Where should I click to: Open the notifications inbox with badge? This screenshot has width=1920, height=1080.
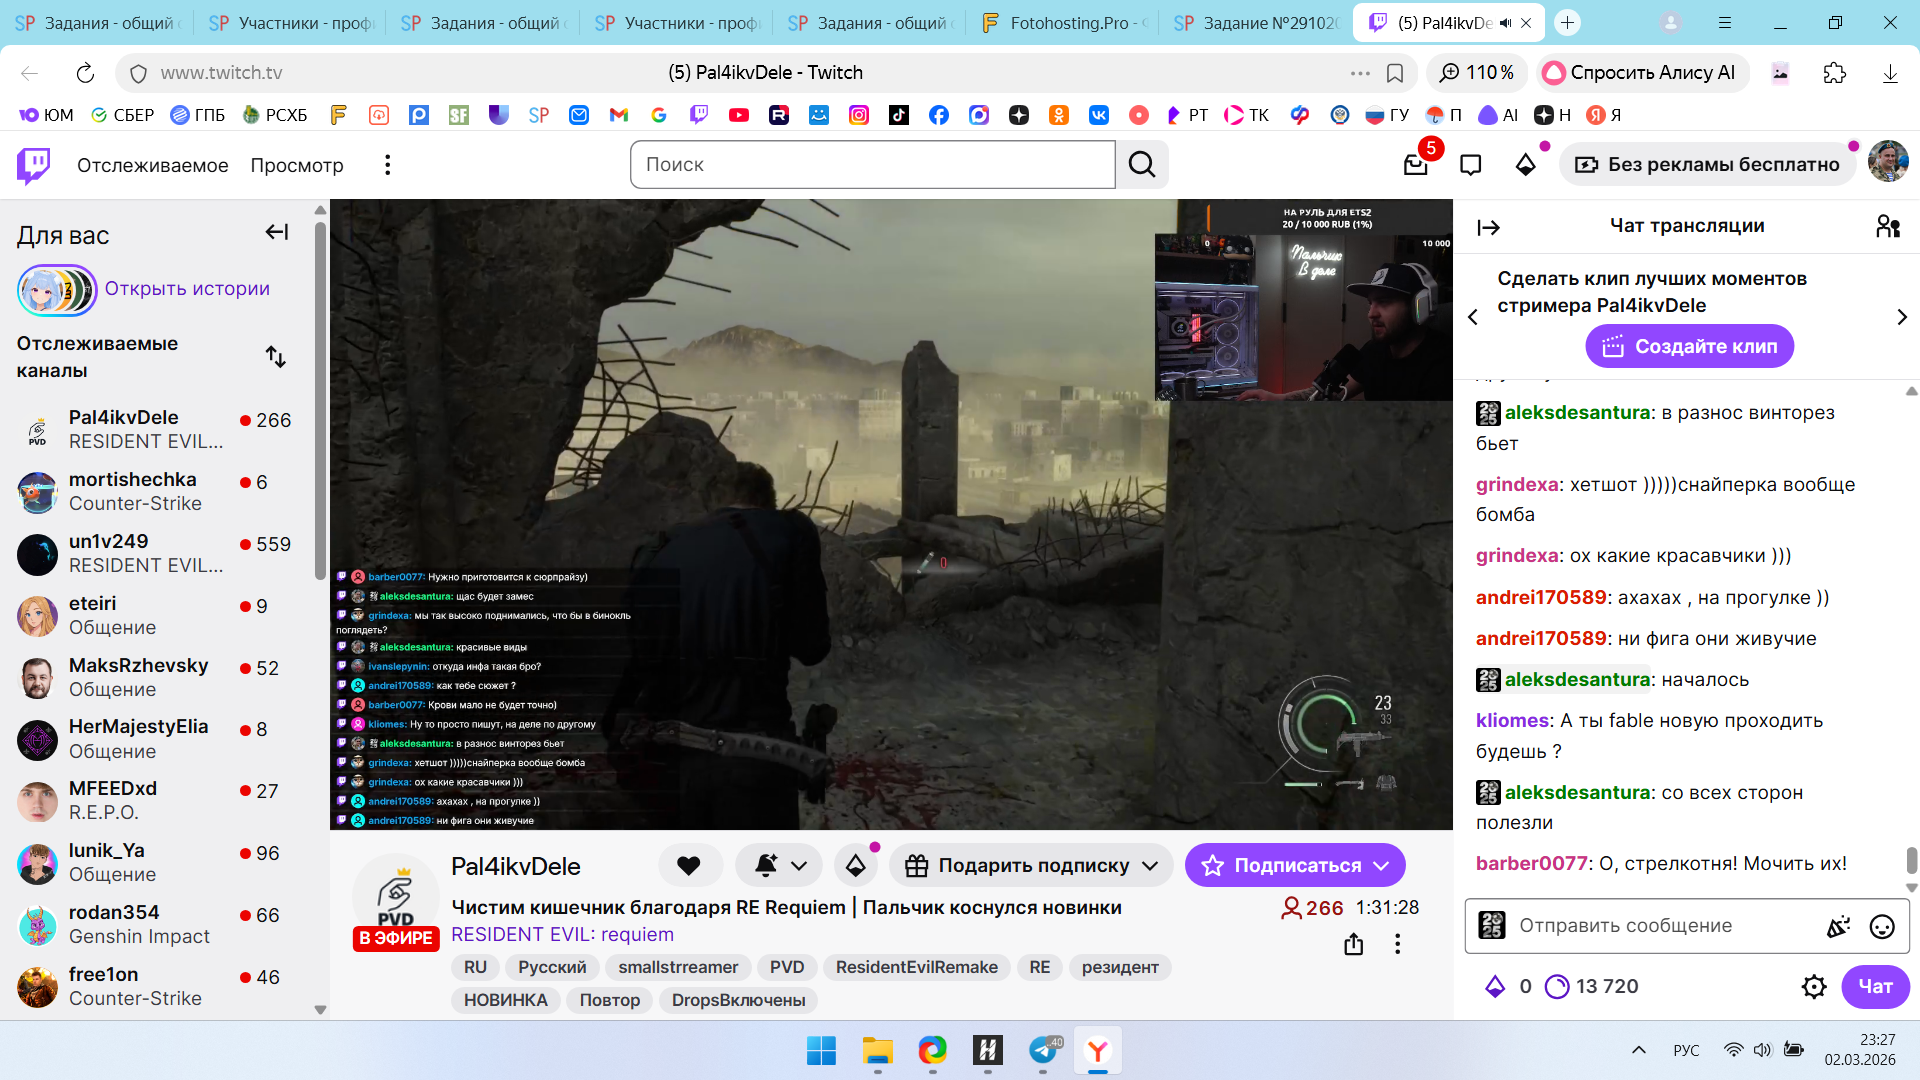[1415, 165]
